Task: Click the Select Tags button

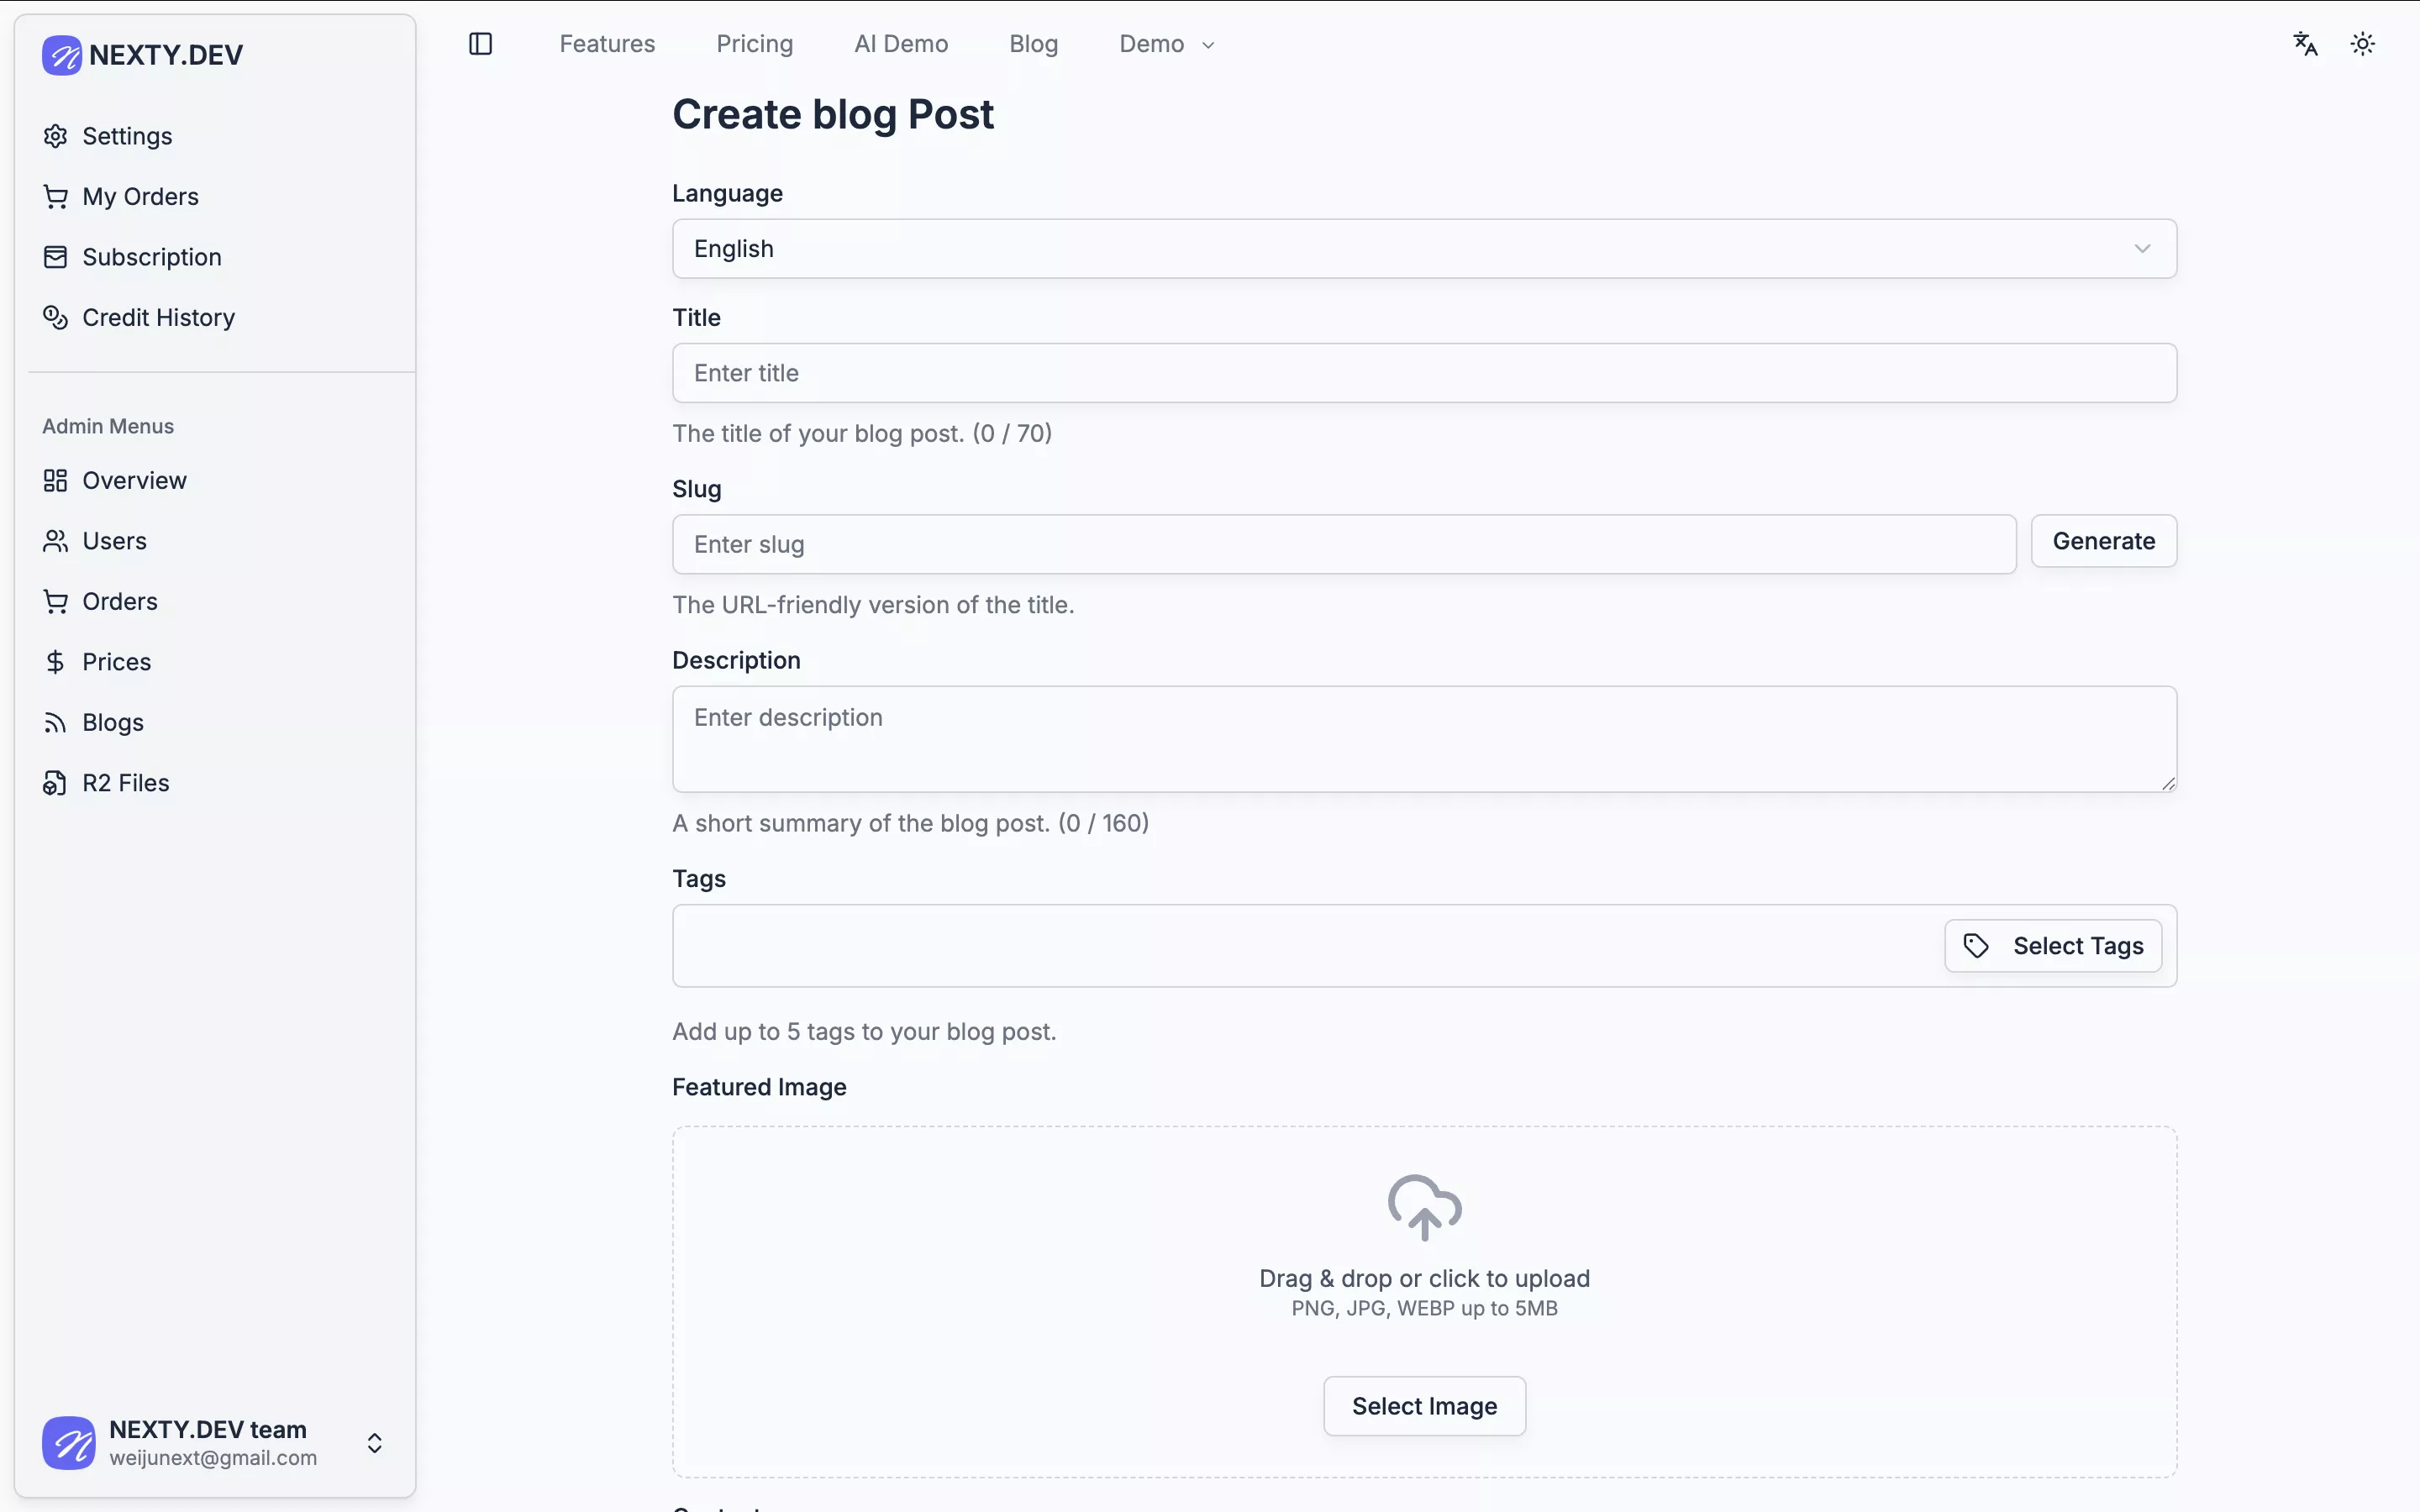Action: [x=2052, y=946]
